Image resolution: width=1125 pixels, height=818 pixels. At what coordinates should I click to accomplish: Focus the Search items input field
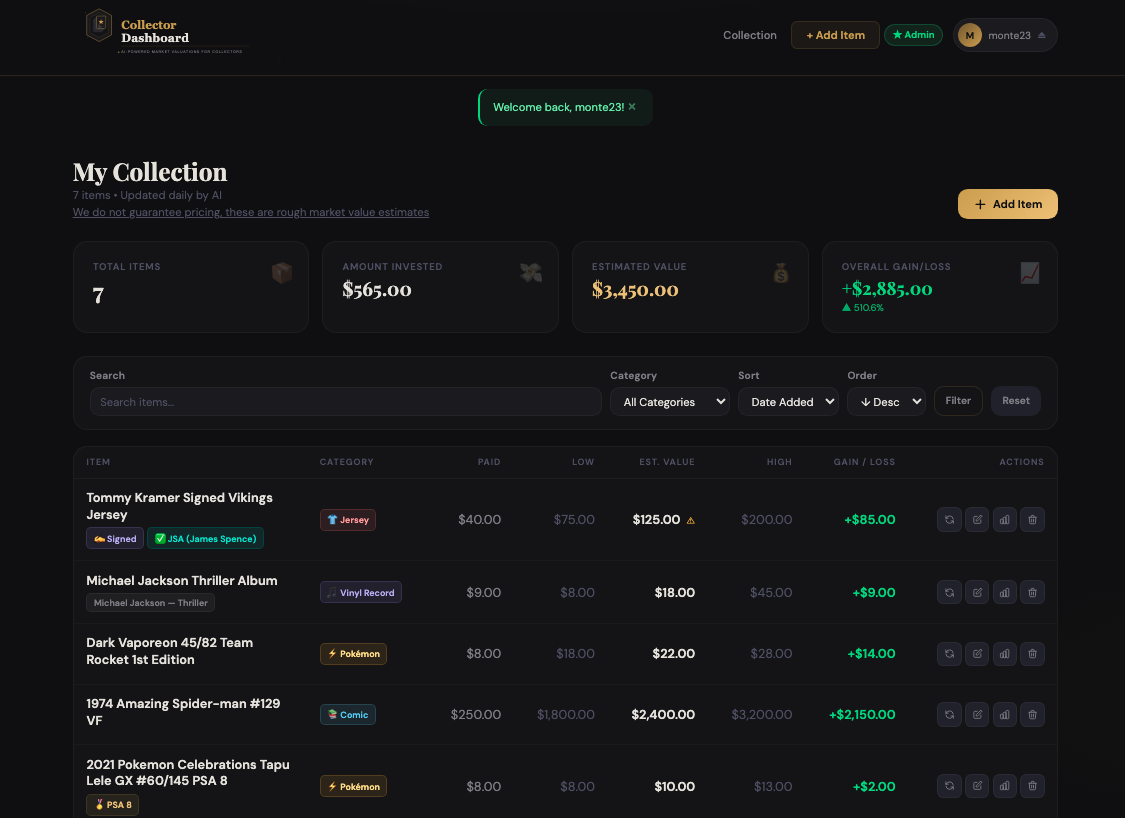click(x=346, y=402)
